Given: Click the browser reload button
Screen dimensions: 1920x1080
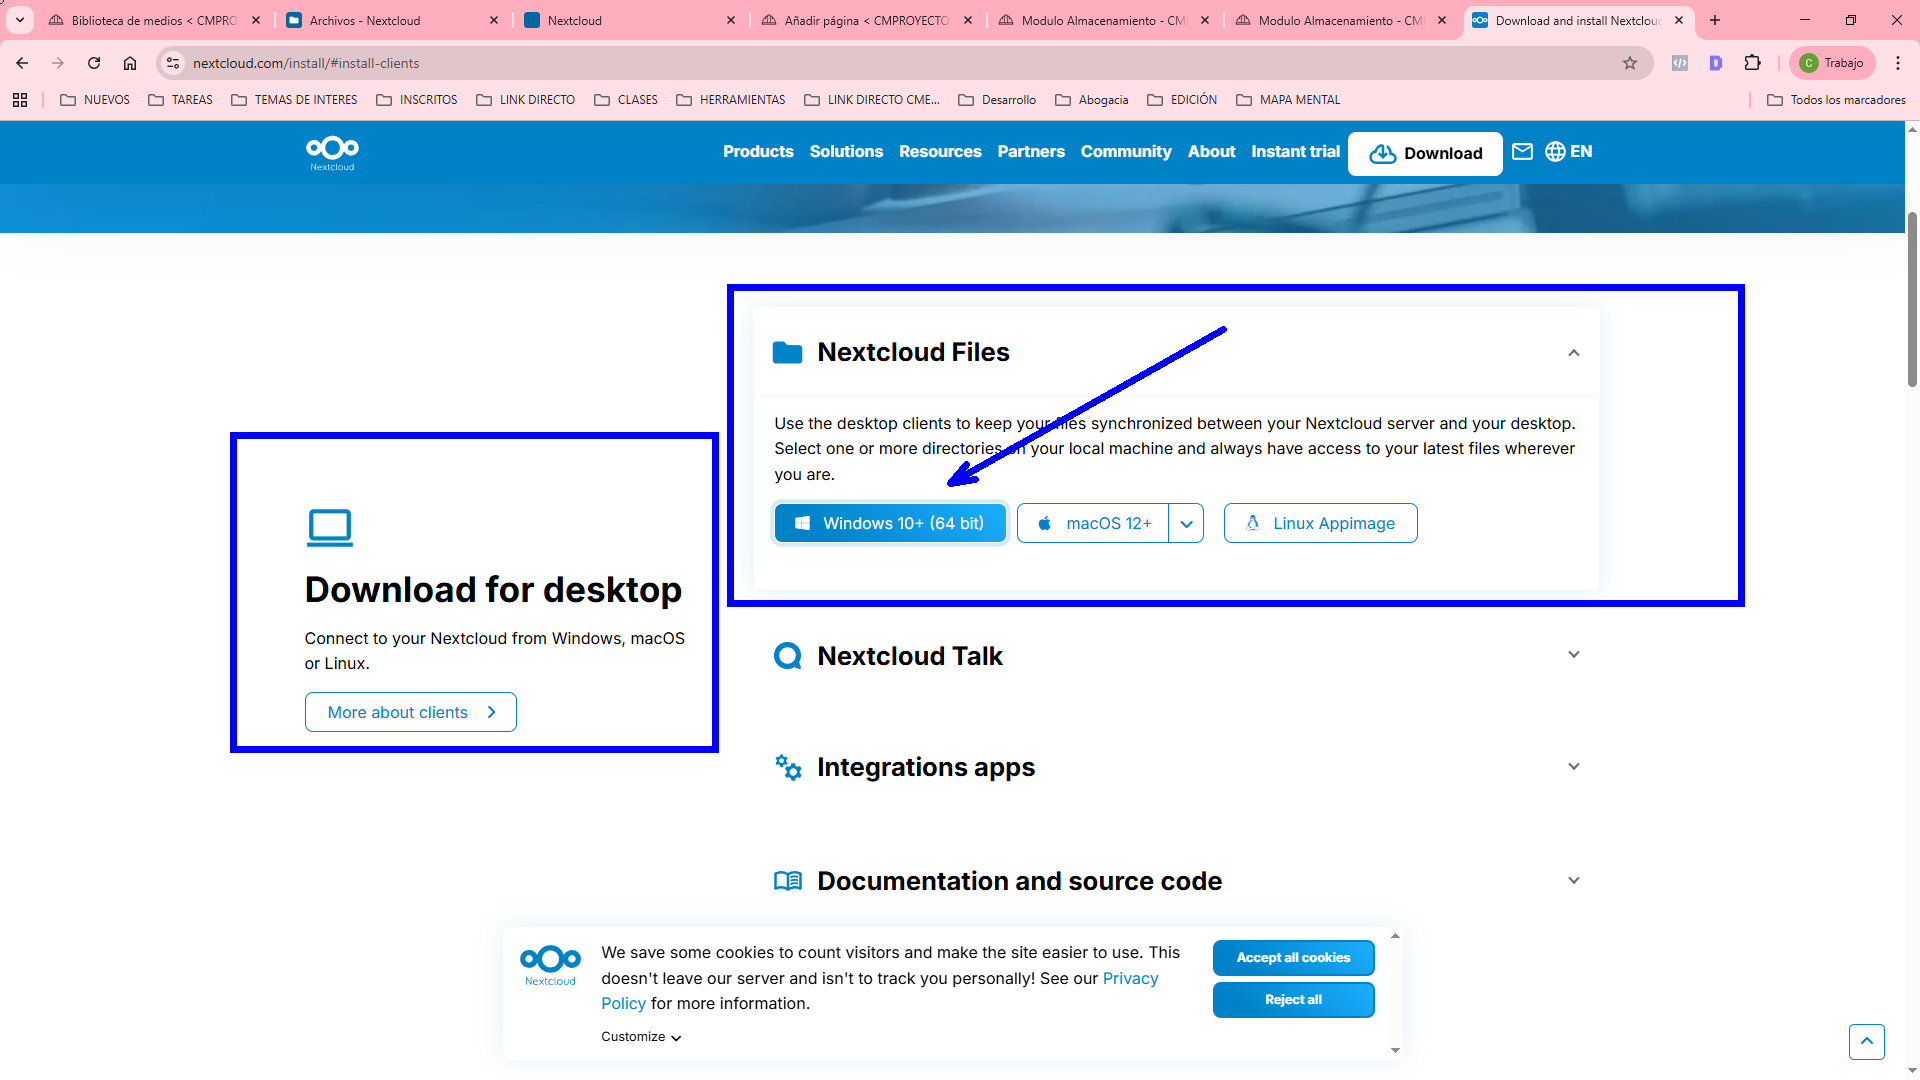Looking at the screenshot, I should click(94, 63).
